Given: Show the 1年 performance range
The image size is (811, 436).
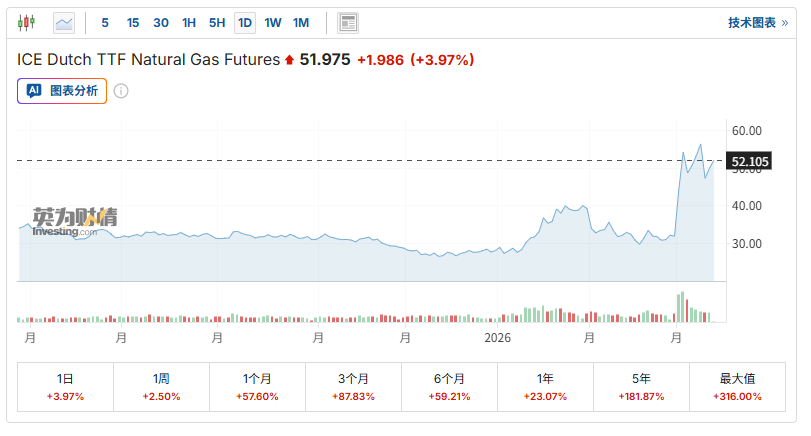Looking at the screenshot, I should [545, 387].
